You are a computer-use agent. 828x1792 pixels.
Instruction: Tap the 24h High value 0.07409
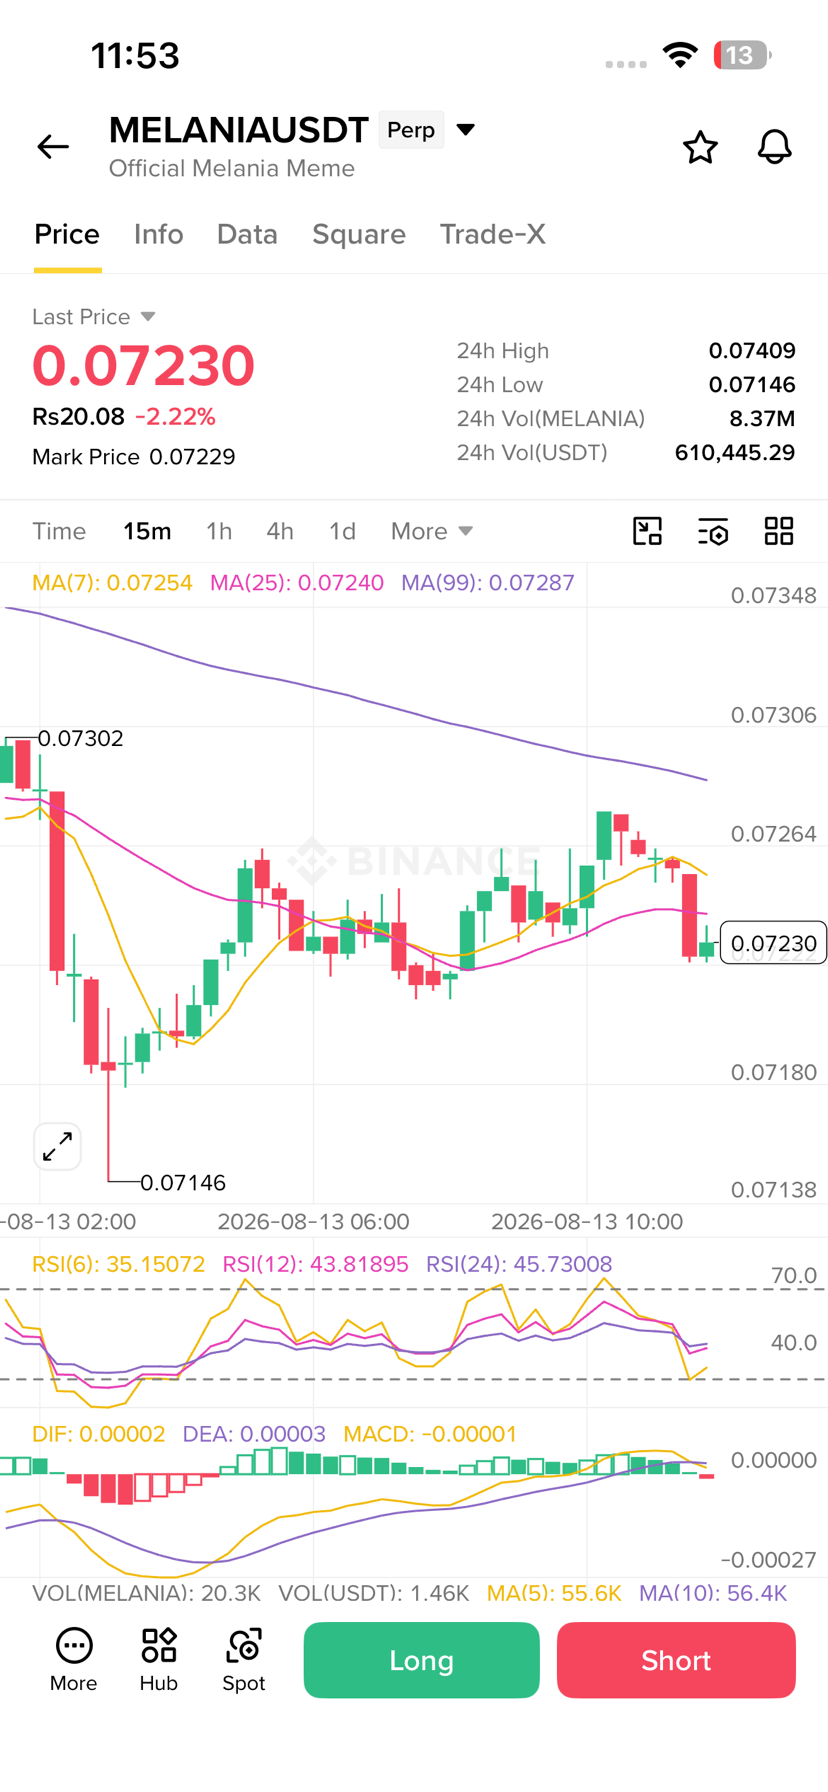click(752, 351)
